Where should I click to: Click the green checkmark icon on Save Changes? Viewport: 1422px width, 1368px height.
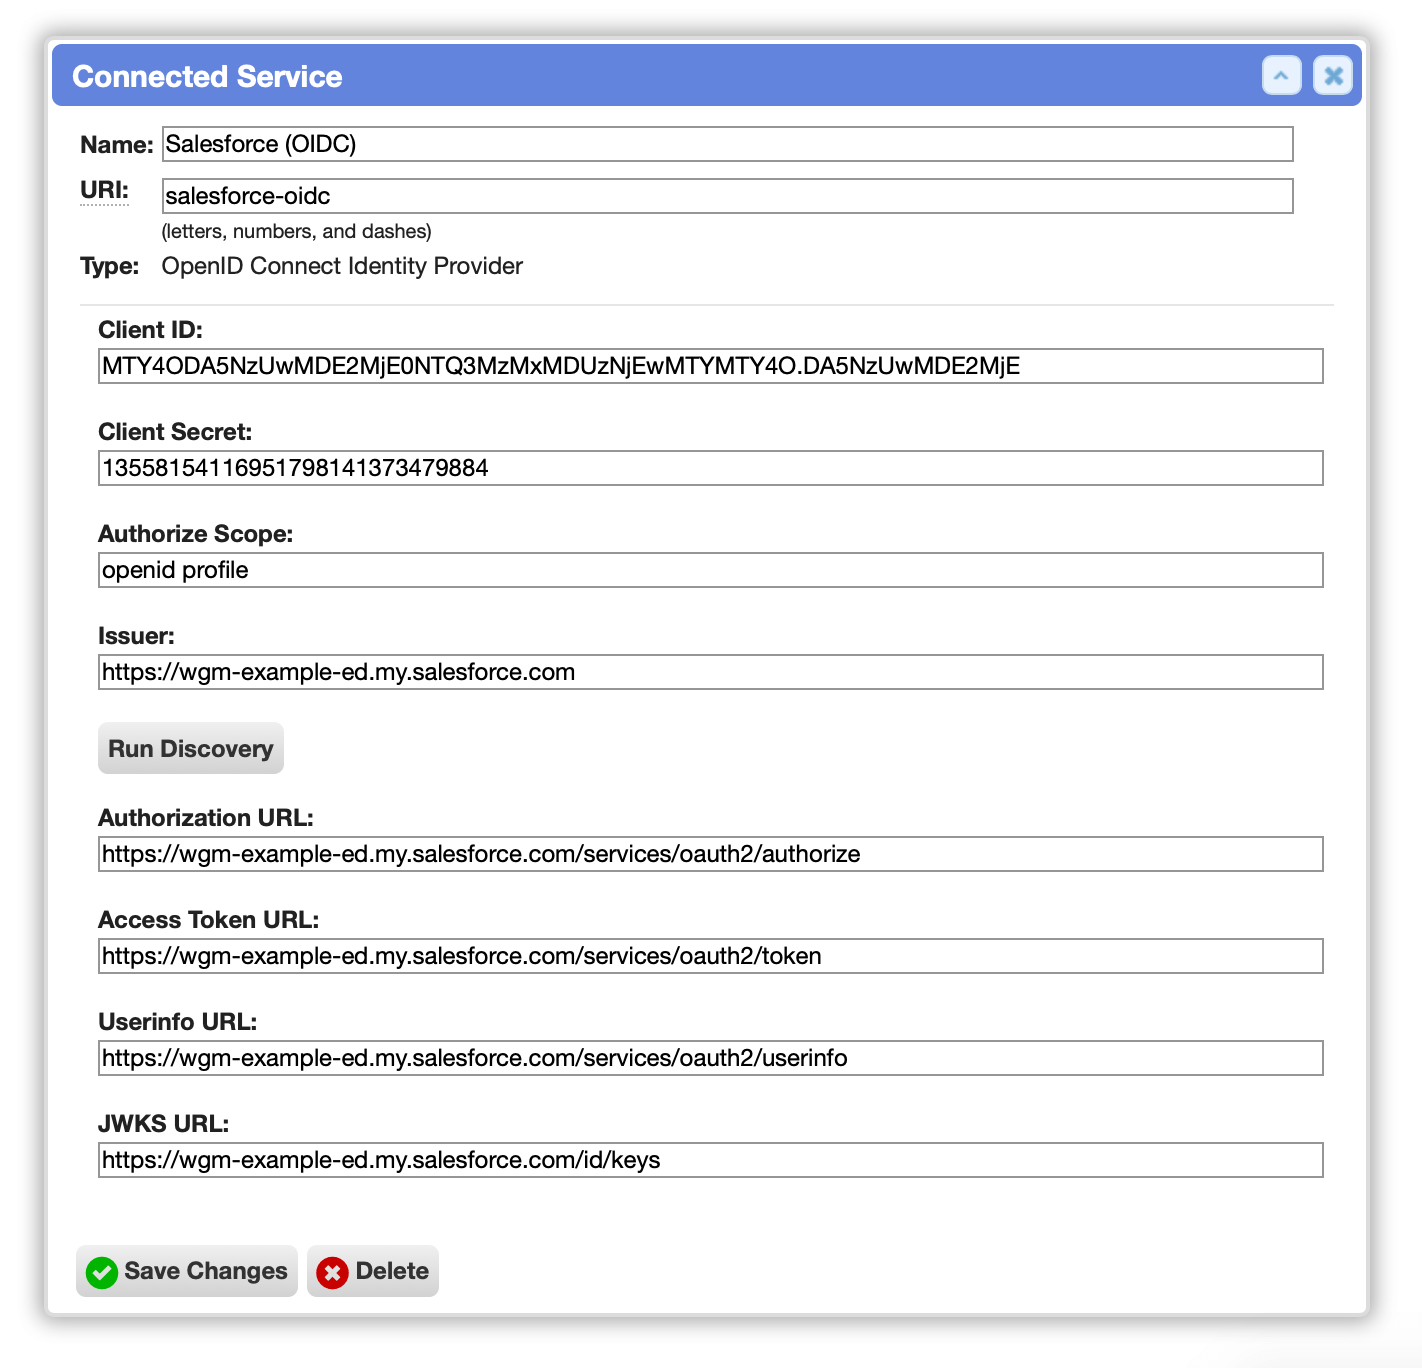pos(102,1272)
